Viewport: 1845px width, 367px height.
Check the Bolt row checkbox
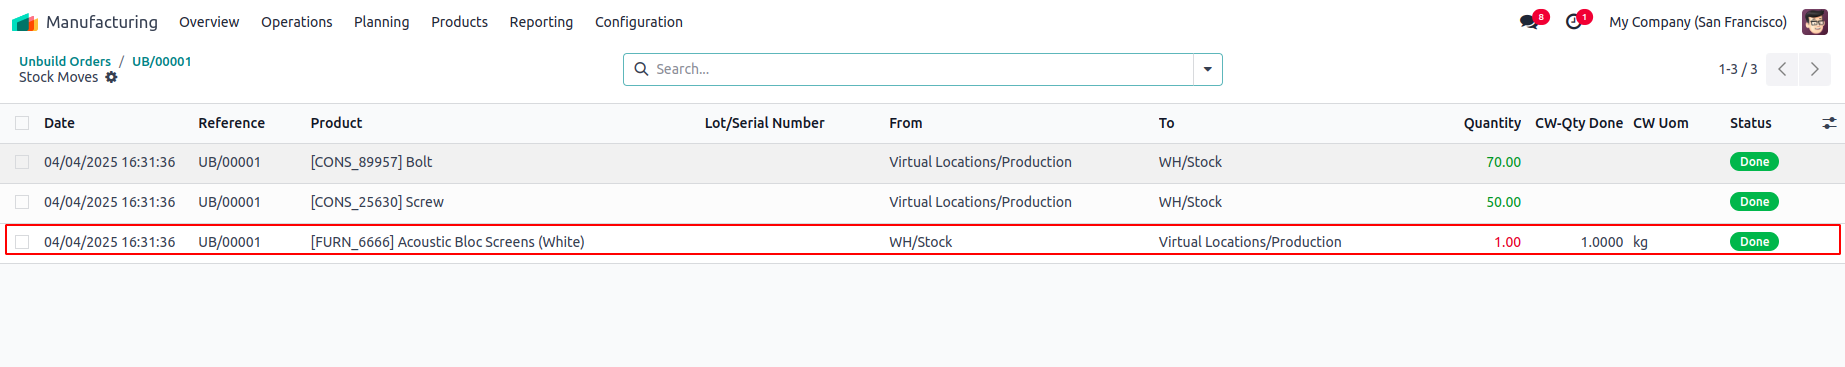(22, 162)
